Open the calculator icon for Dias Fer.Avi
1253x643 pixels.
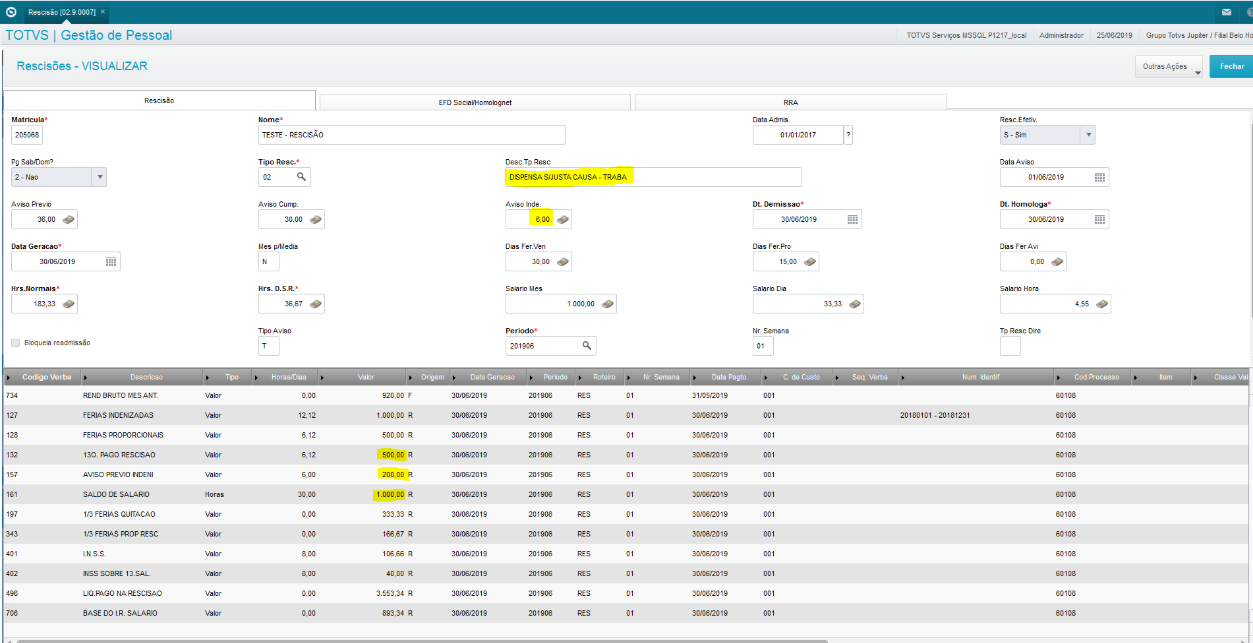click(1056, 261)
